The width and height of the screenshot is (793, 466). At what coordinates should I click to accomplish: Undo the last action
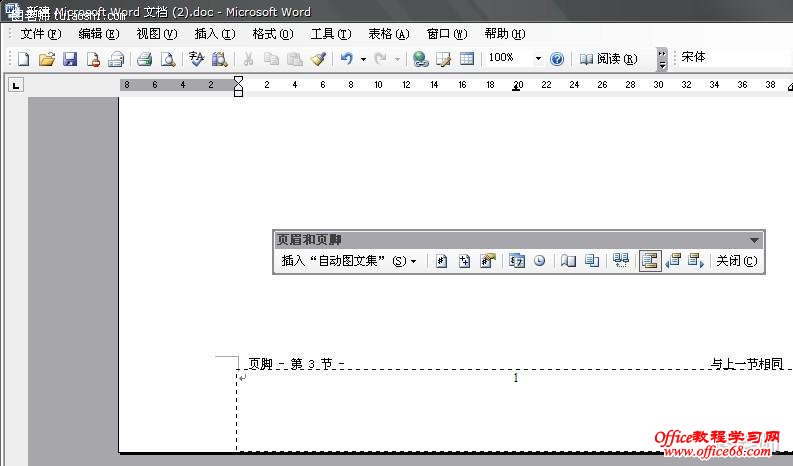(x=346, y=59)
